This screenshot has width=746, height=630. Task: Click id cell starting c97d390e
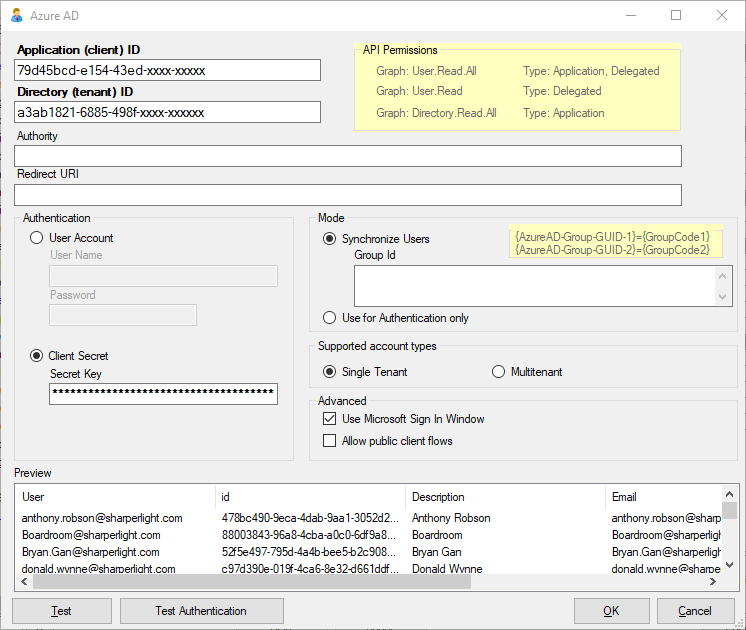click(x=309, y=569)
